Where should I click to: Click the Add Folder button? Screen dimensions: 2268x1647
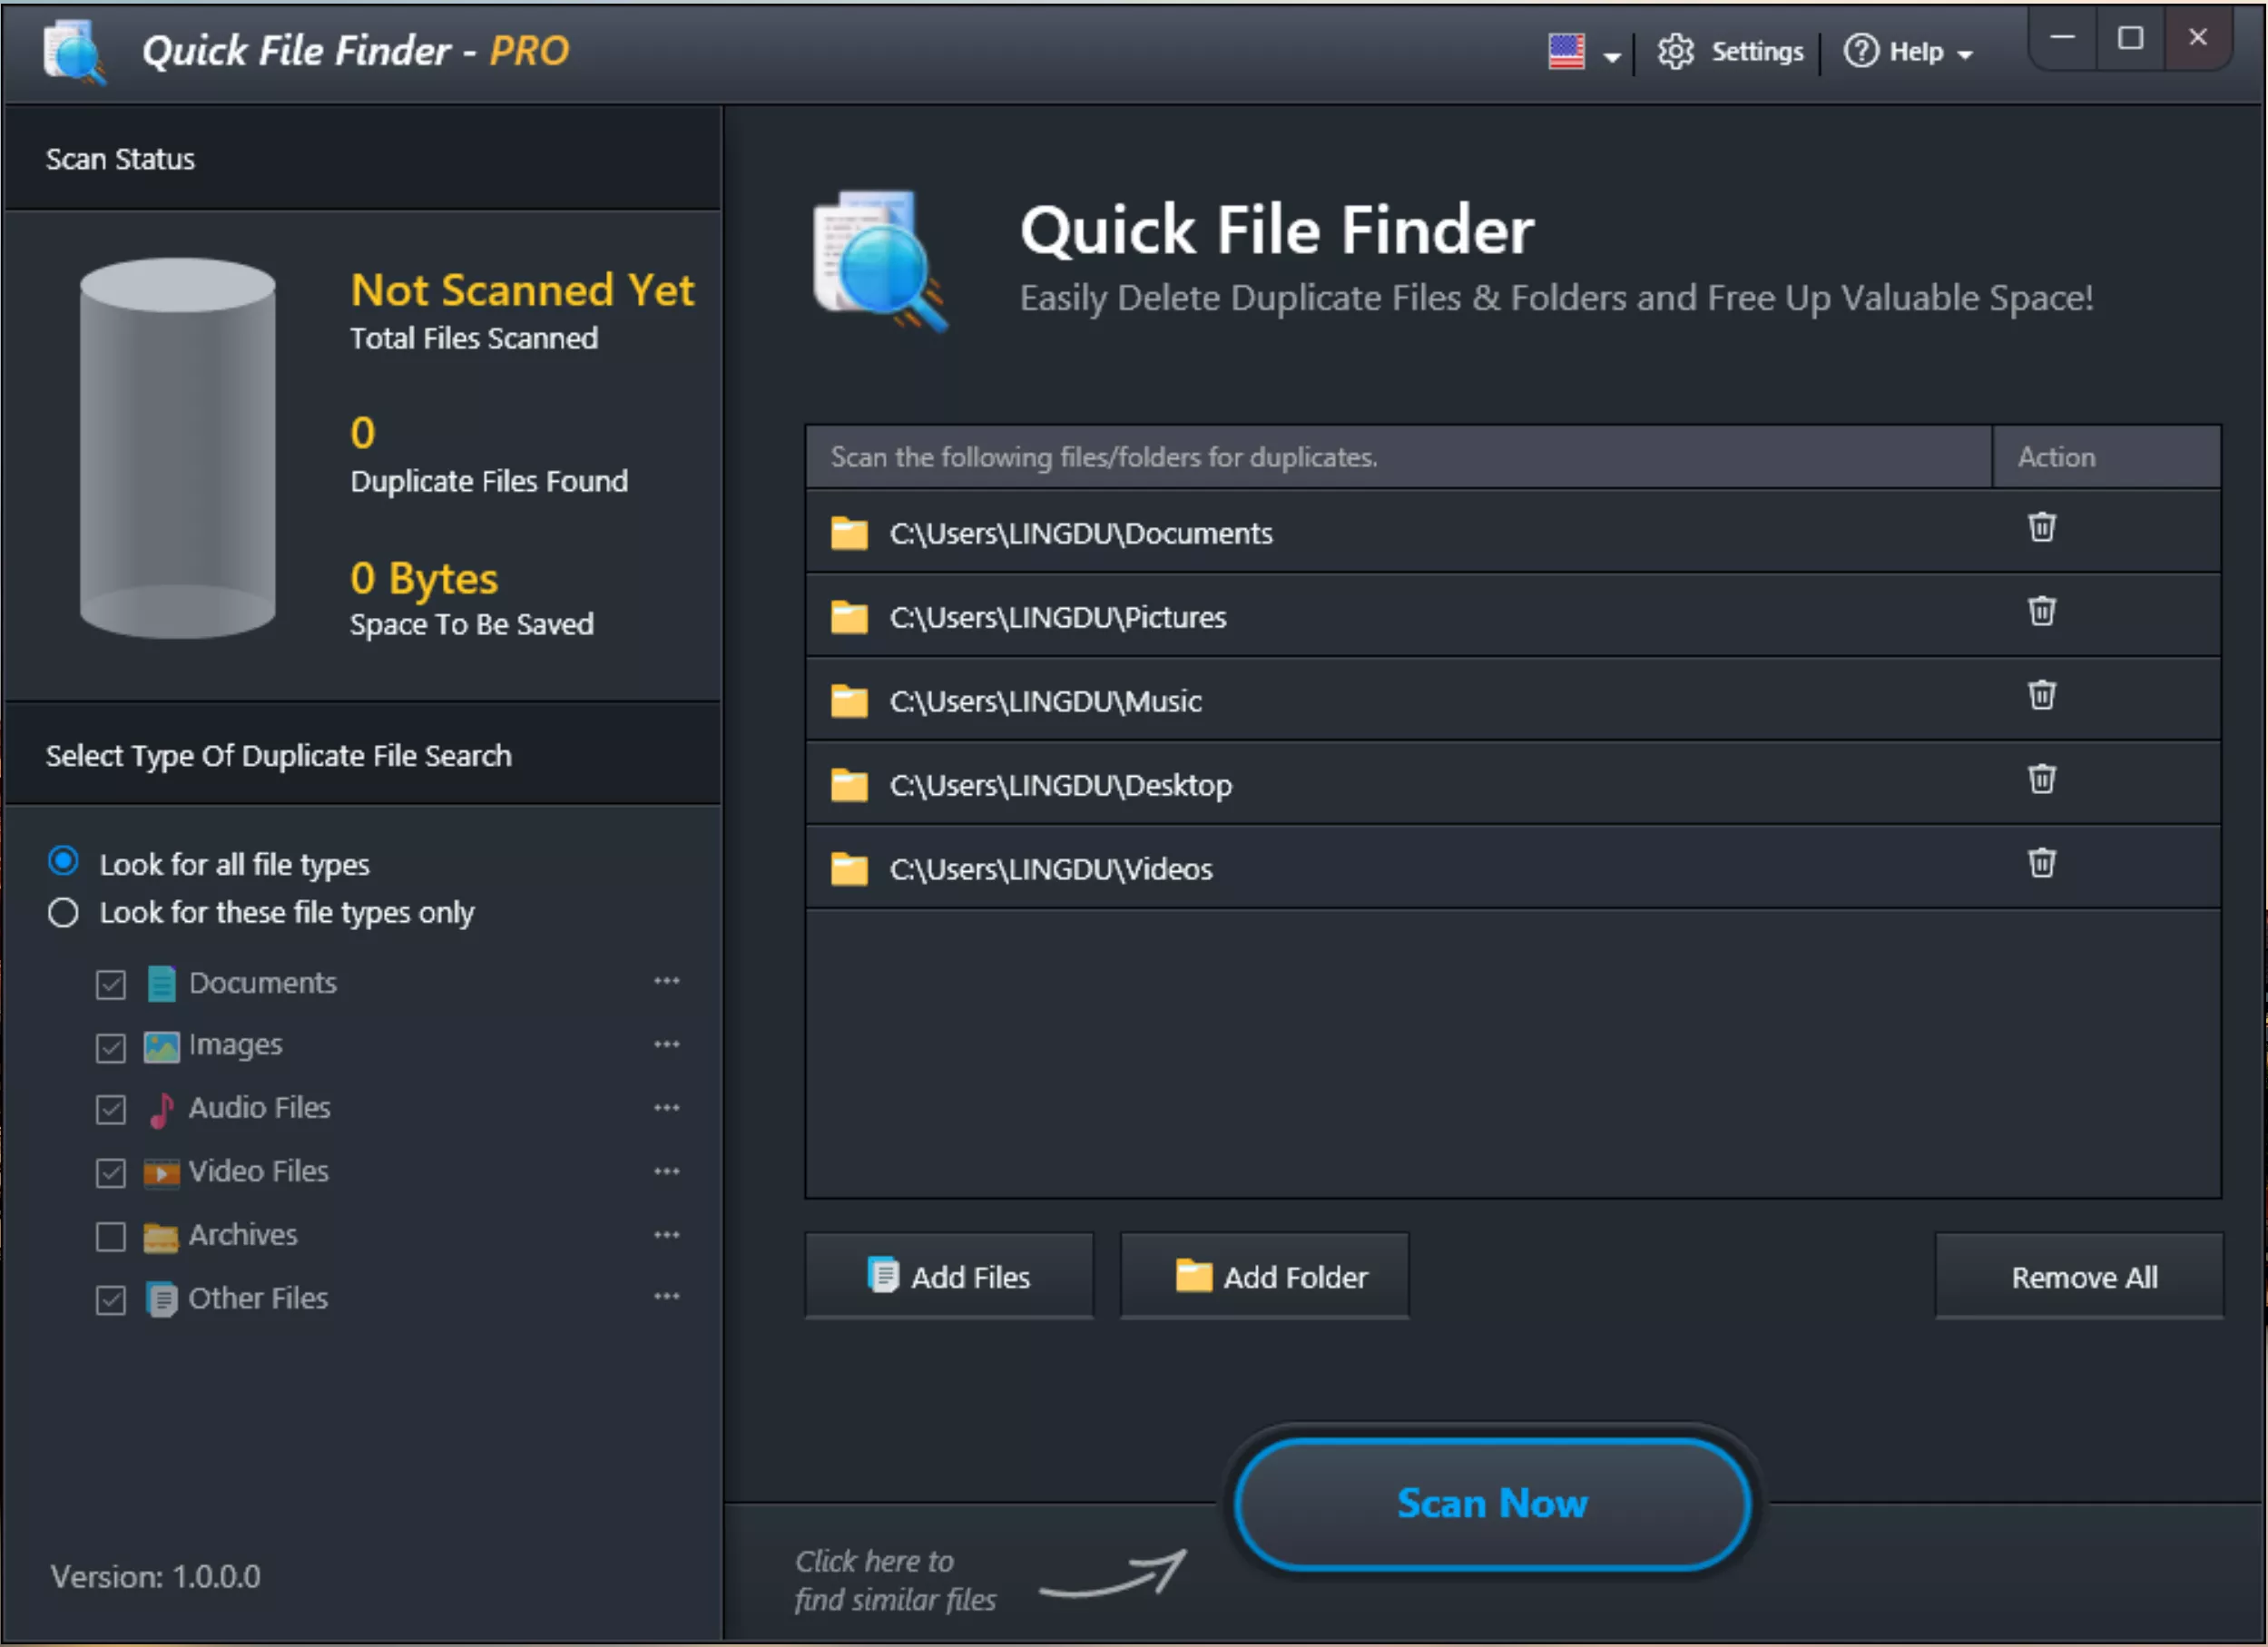pos(1264,1277)
